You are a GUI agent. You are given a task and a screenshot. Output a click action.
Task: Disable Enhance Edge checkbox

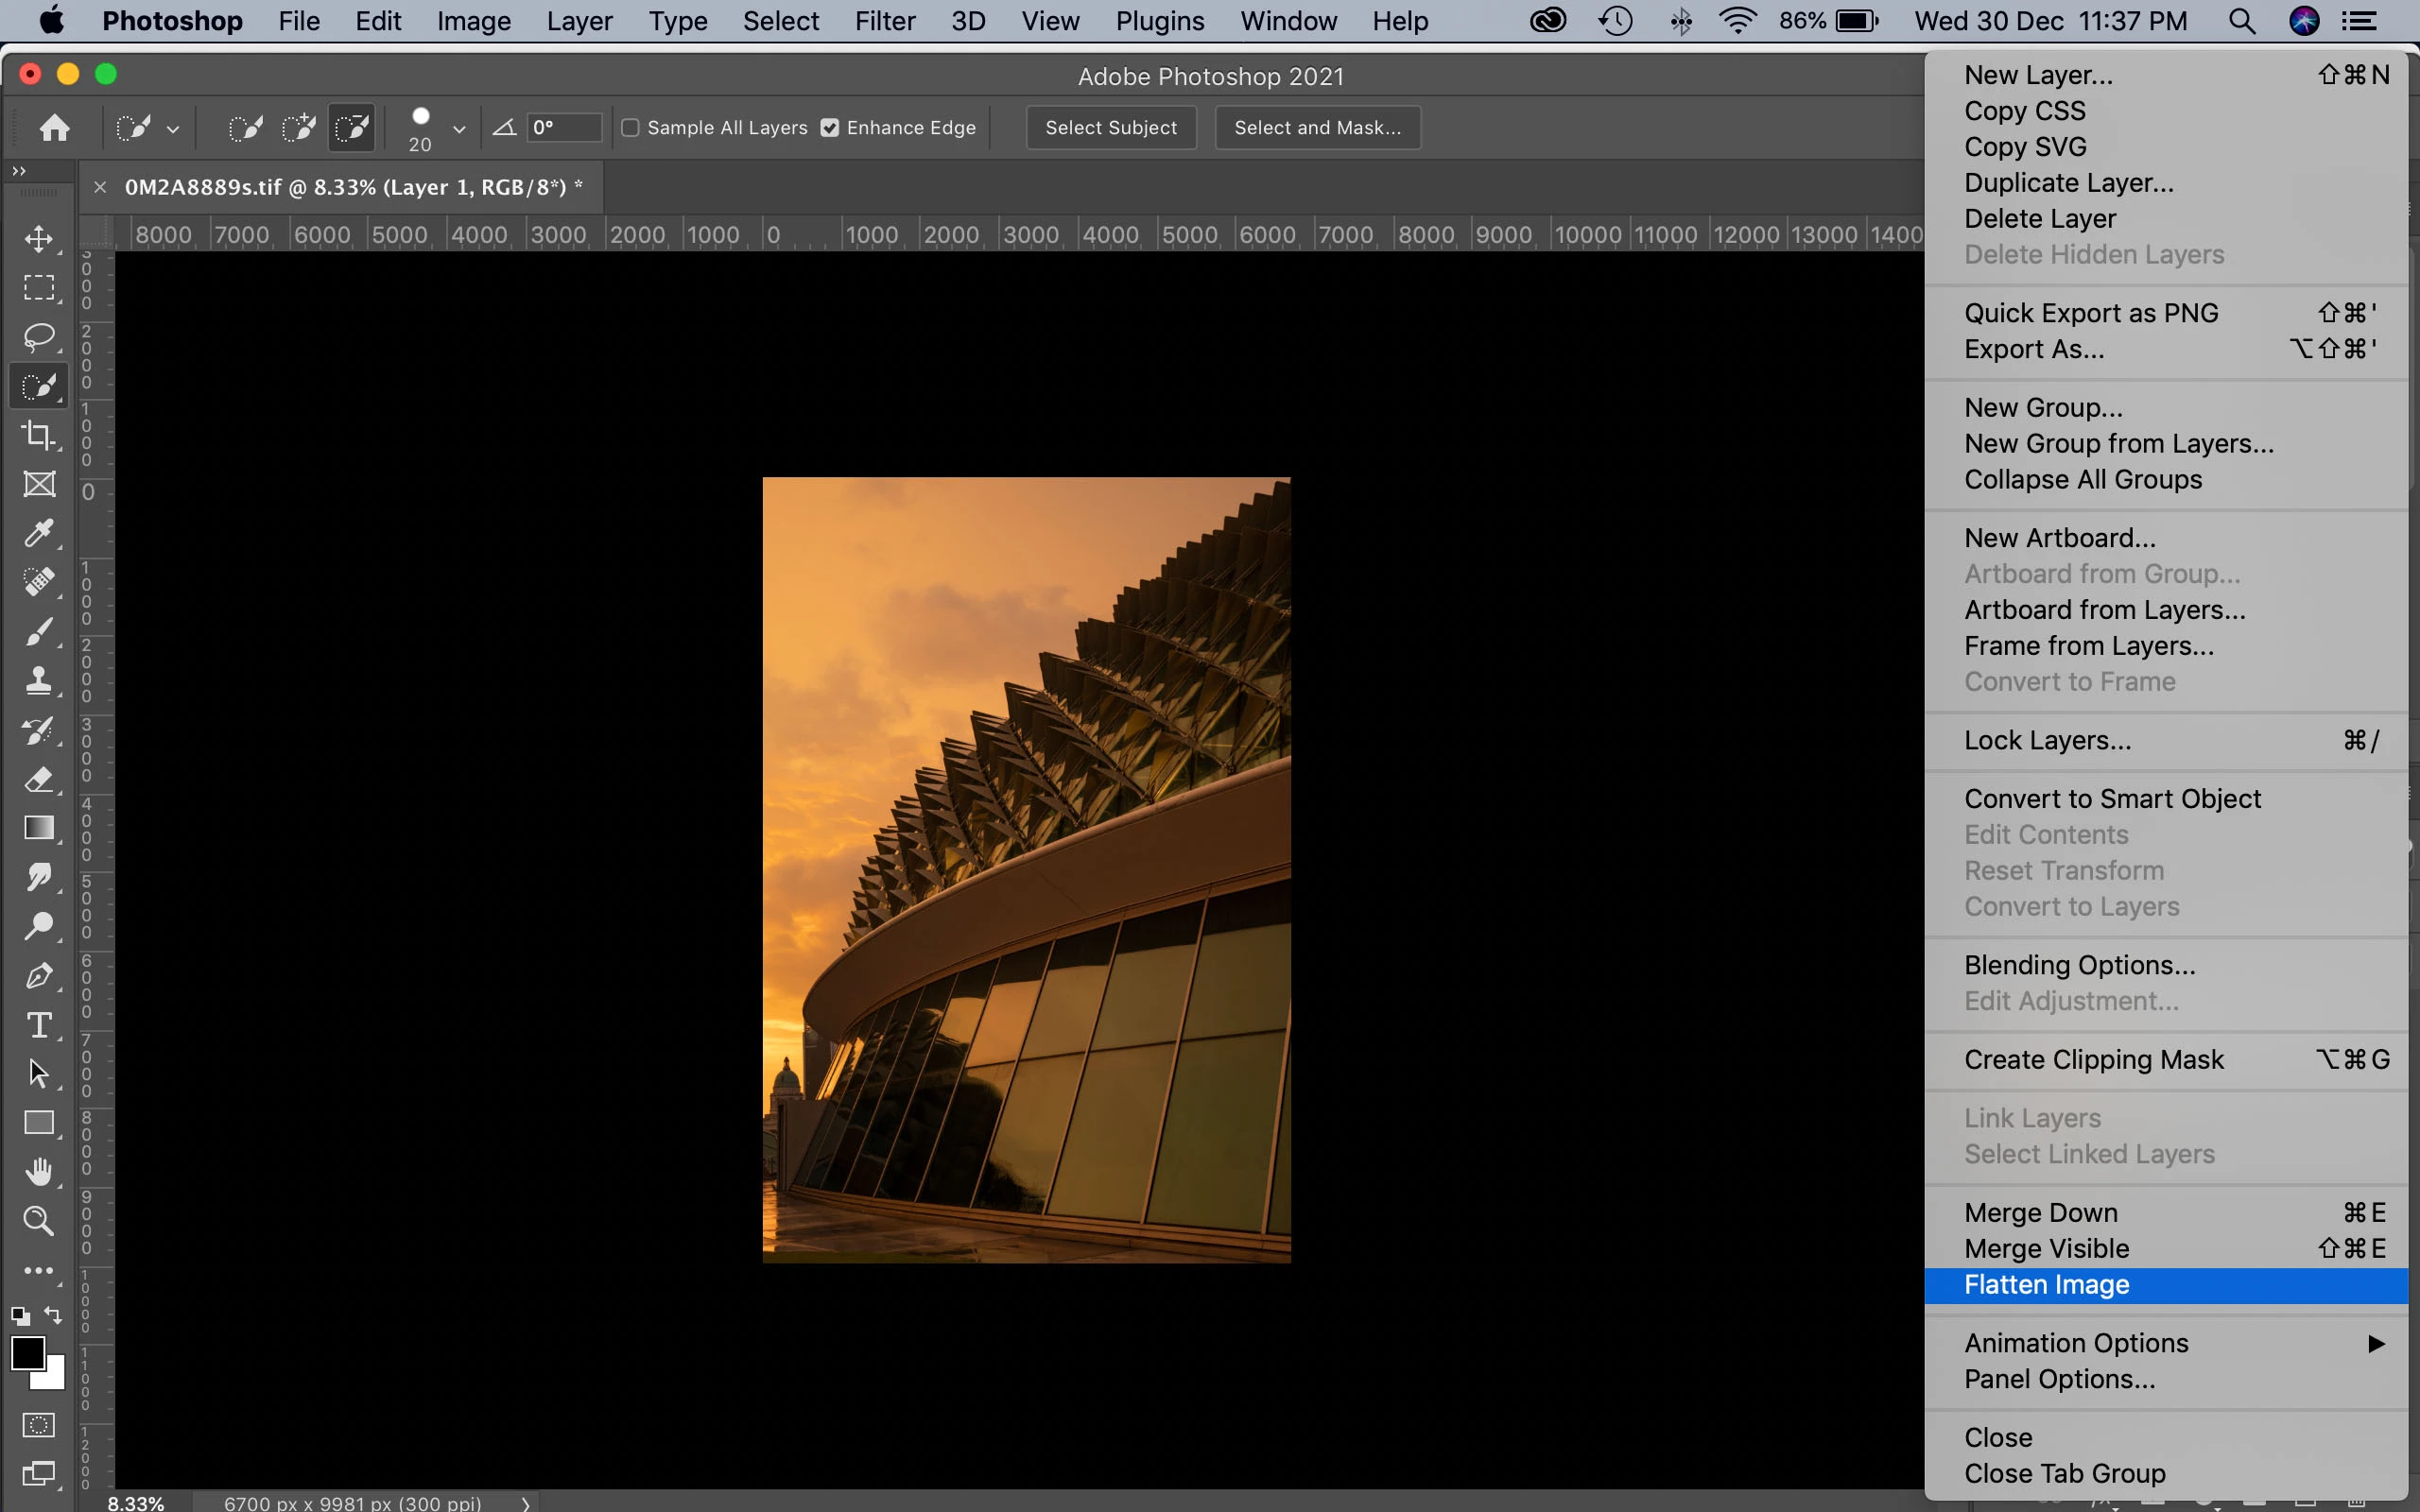pyautogui.click(x=830, y=128)
